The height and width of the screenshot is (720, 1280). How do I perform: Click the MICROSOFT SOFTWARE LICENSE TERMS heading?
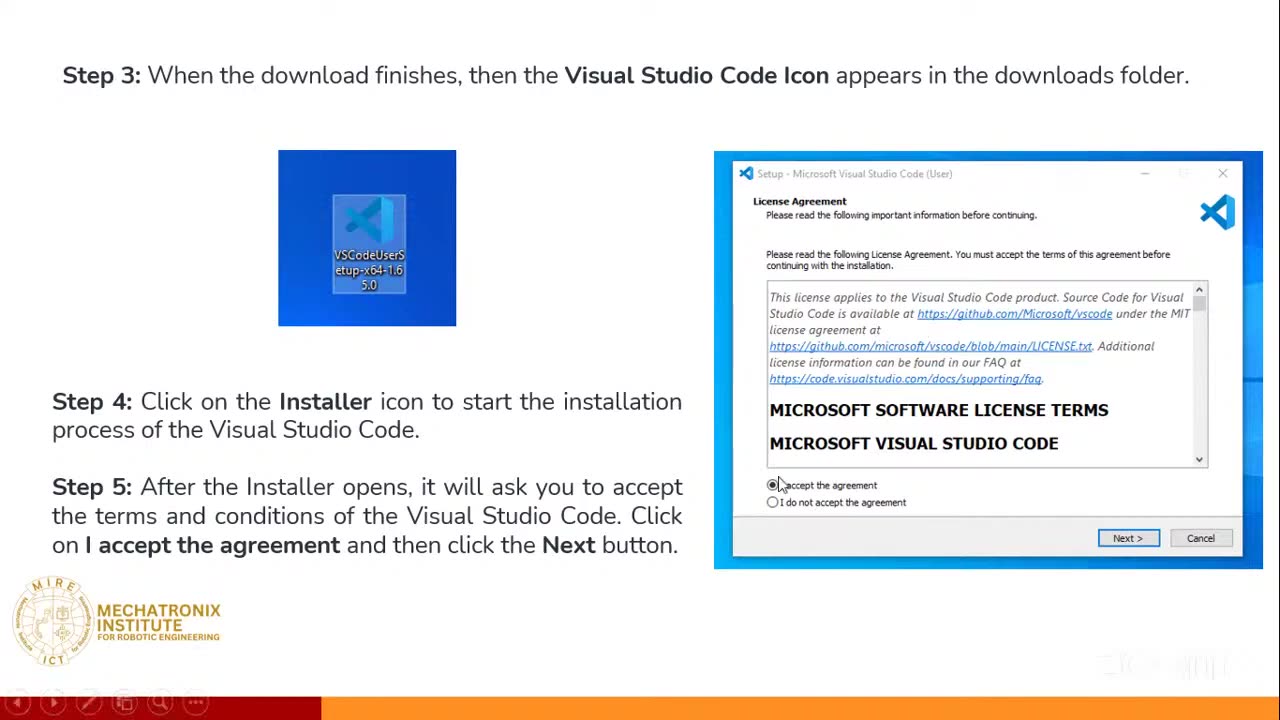[938, 410]
